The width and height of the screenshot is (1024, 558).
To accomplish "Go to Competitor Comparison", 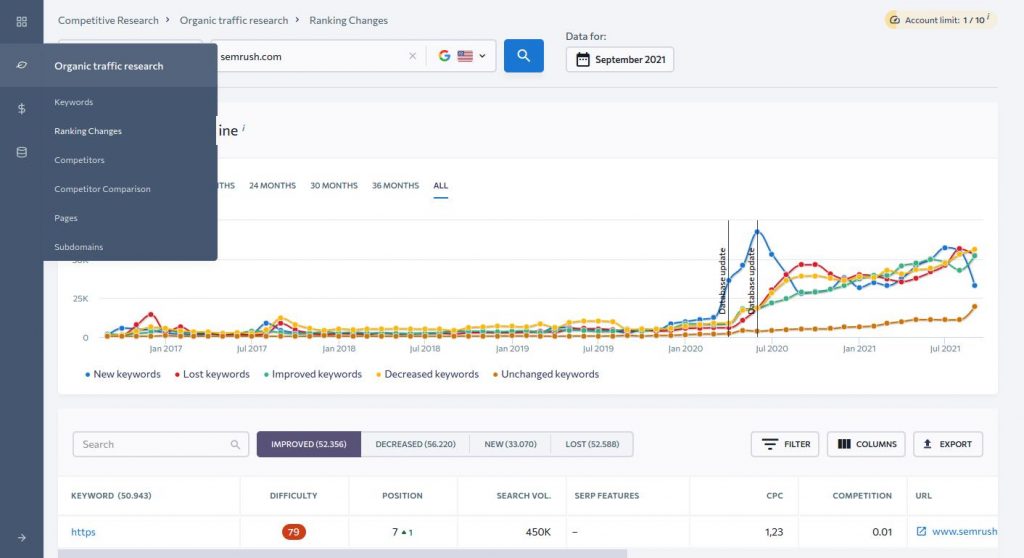I will coord(103,189).
